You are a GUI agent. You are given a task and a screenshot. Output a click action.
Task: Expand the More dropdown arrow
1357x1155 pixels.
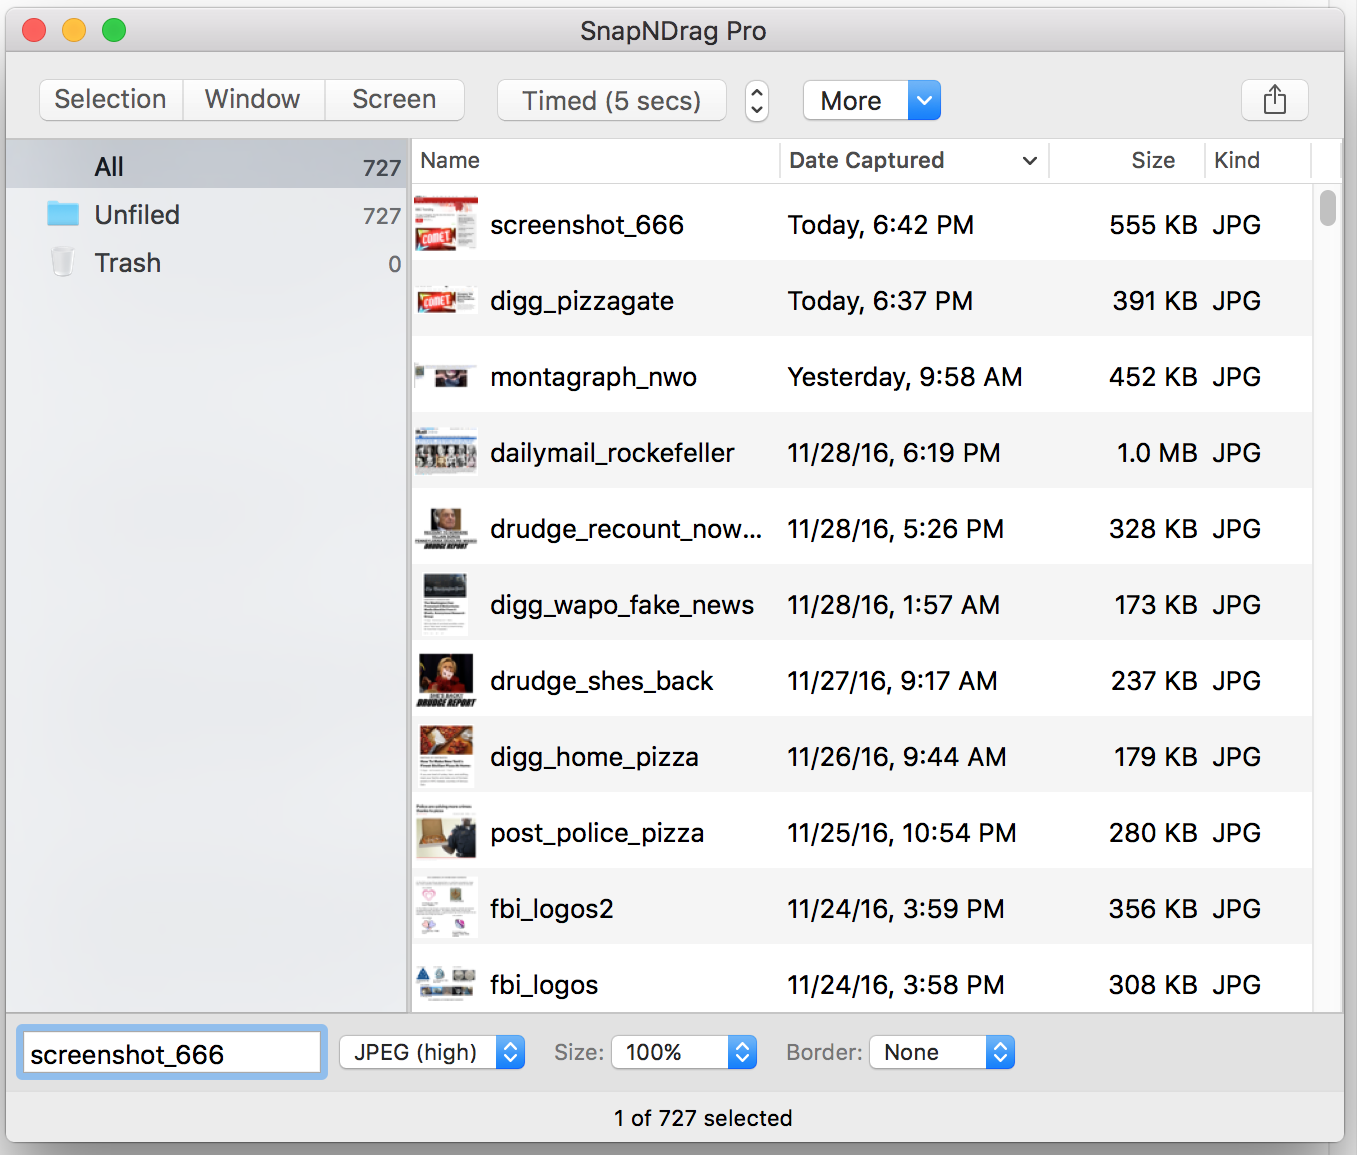pyautogui.click(x=924, y=100)
